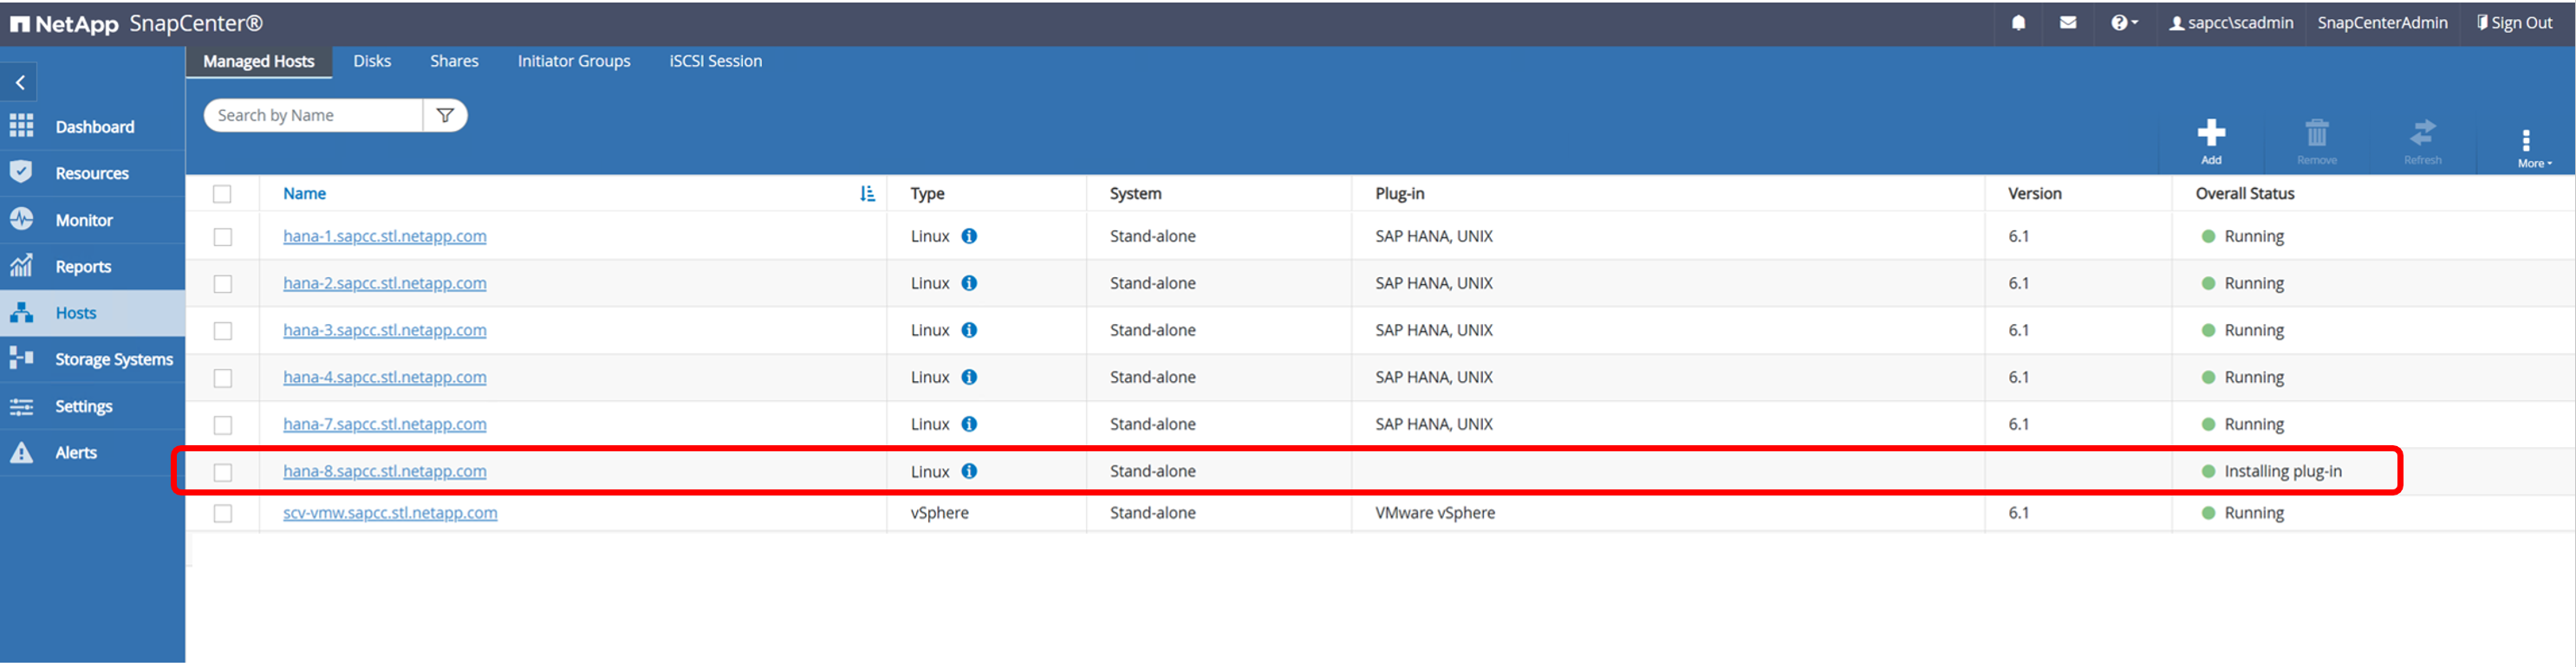Toggle the select-all checkbox in header

222,194
